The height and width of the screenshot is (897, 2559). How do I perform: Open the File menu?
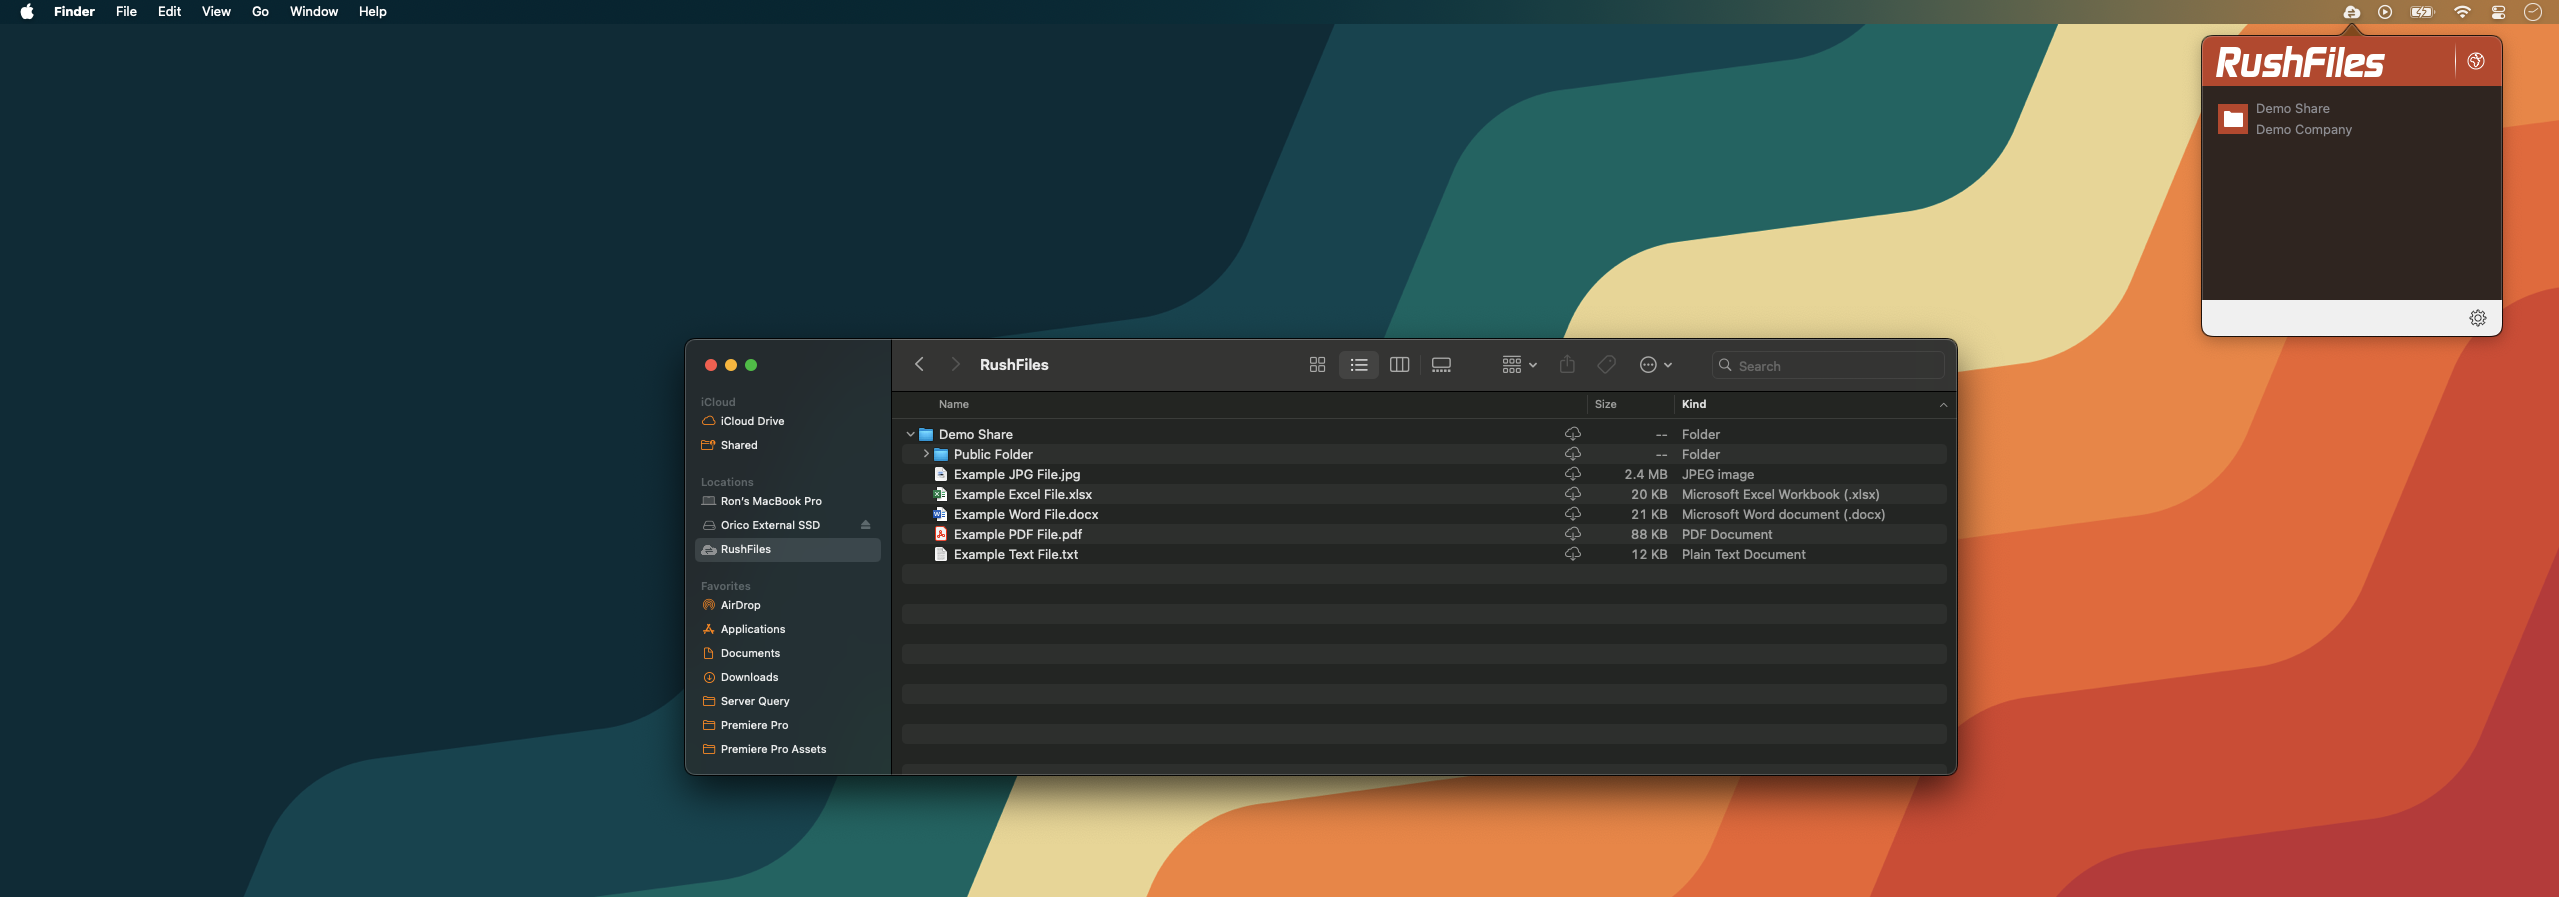(126, 12)
